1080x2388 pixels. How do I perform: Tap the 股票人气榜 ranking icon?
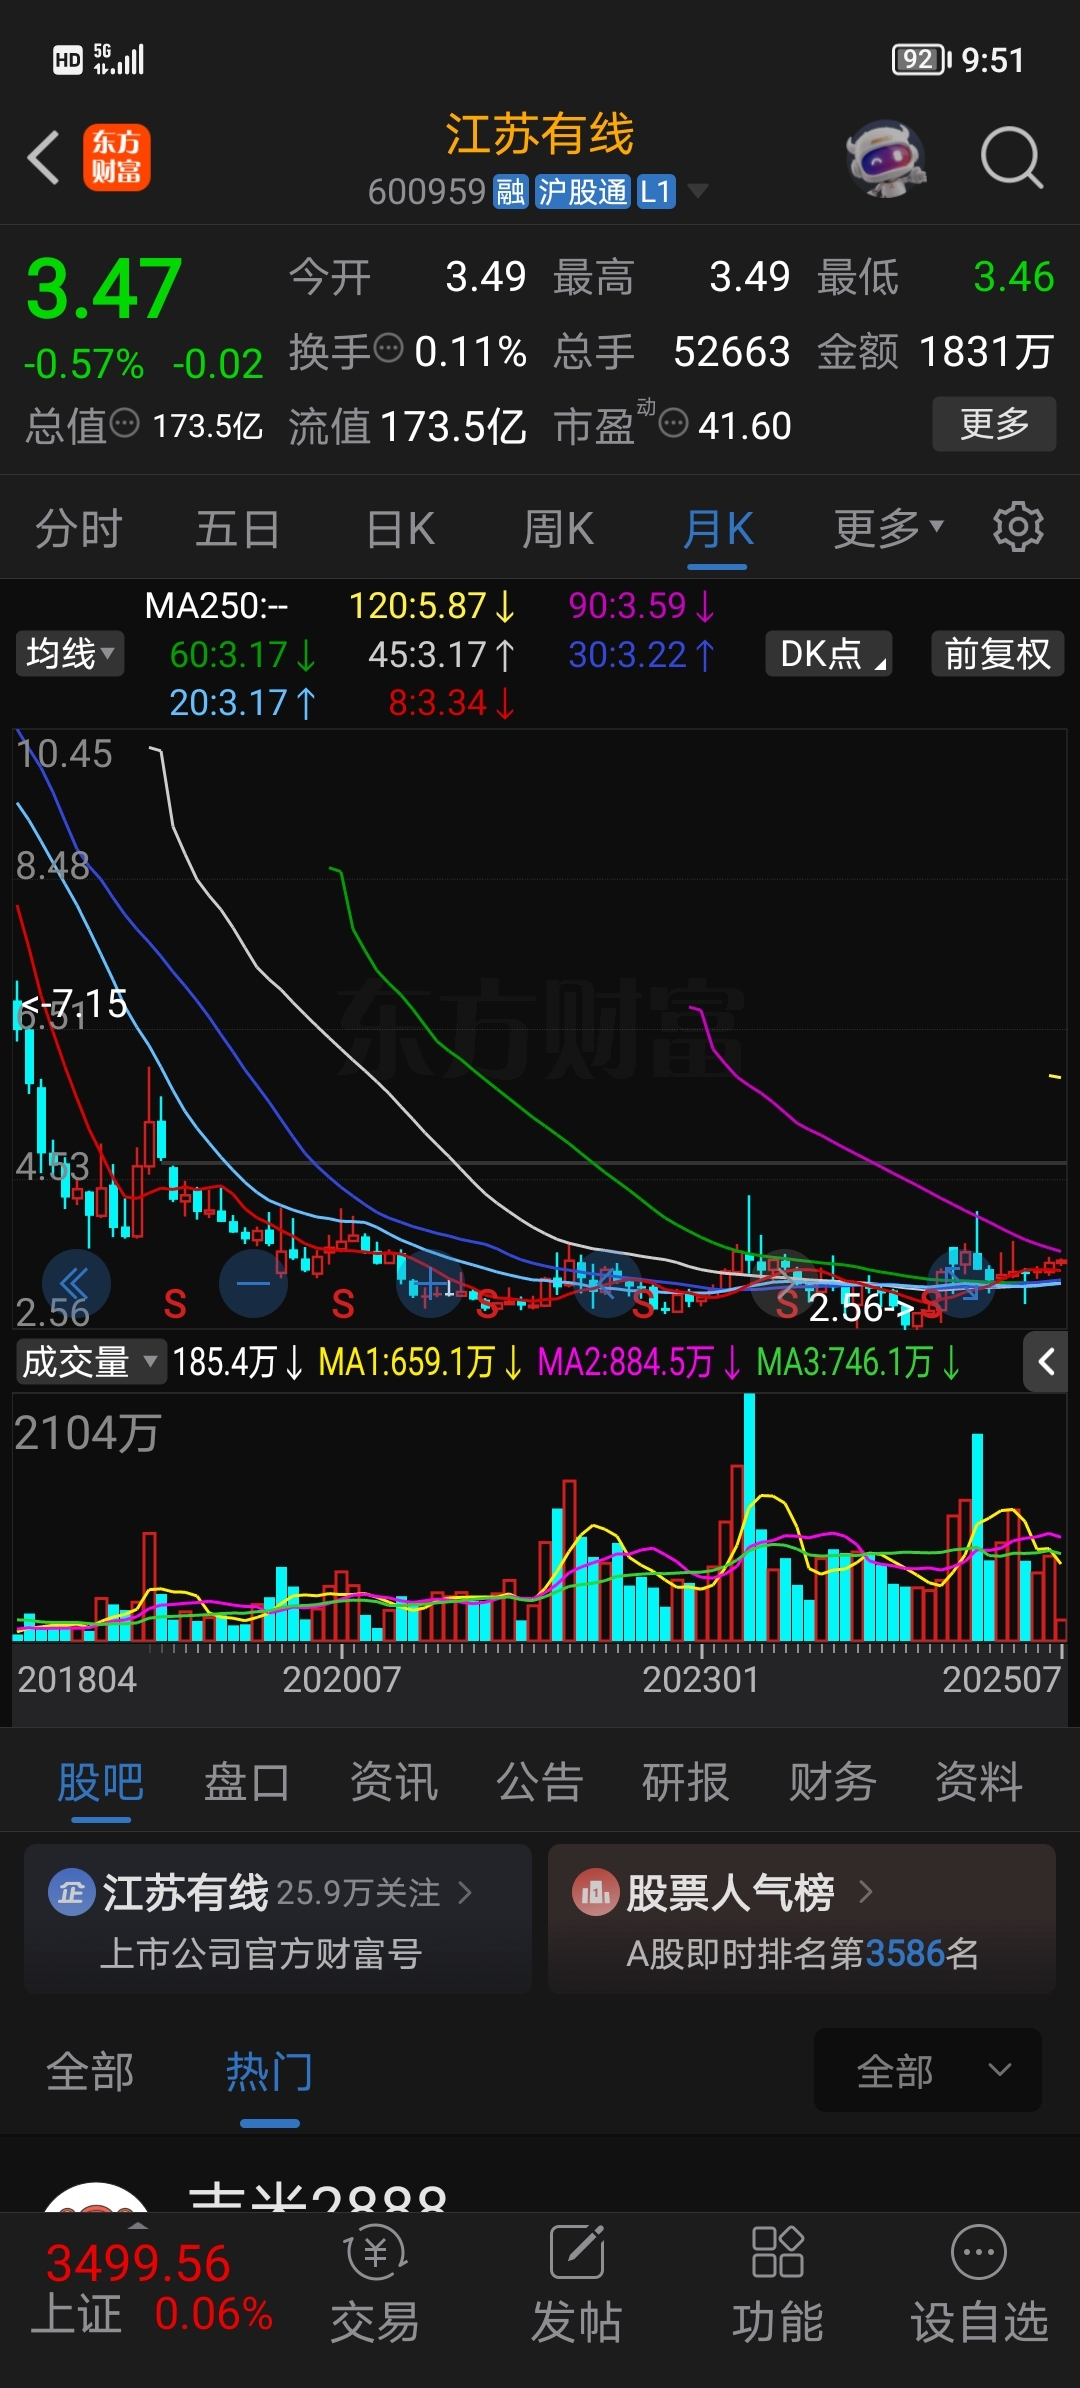tap(595, 1892)
